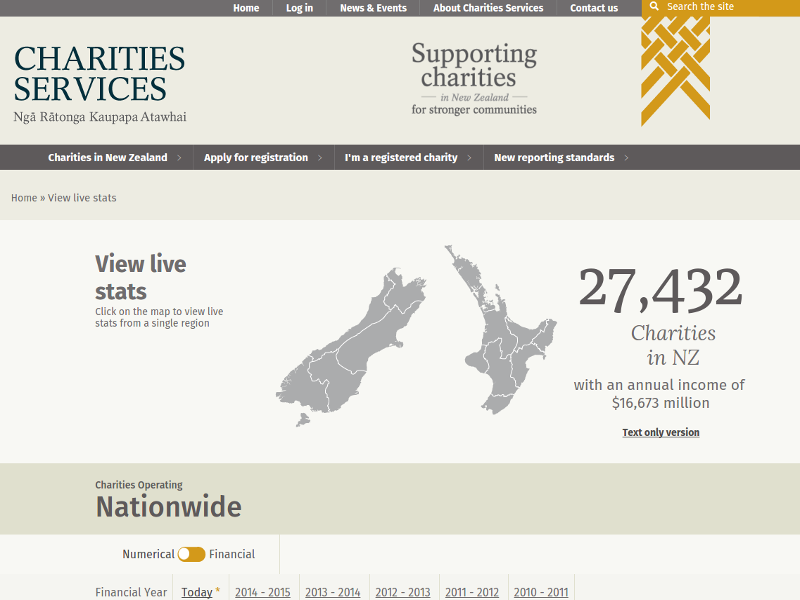Open About Charities Services page
Image resolution: width=800 pixels, height=600 pixels.
(x=488, y=8)
